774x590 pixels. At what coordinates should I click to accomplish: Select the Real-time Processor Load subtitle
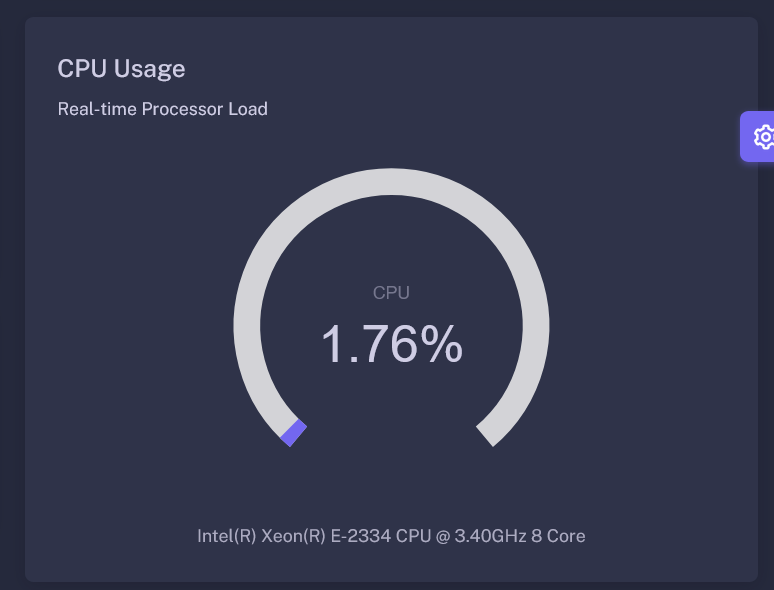pos(162,109)
